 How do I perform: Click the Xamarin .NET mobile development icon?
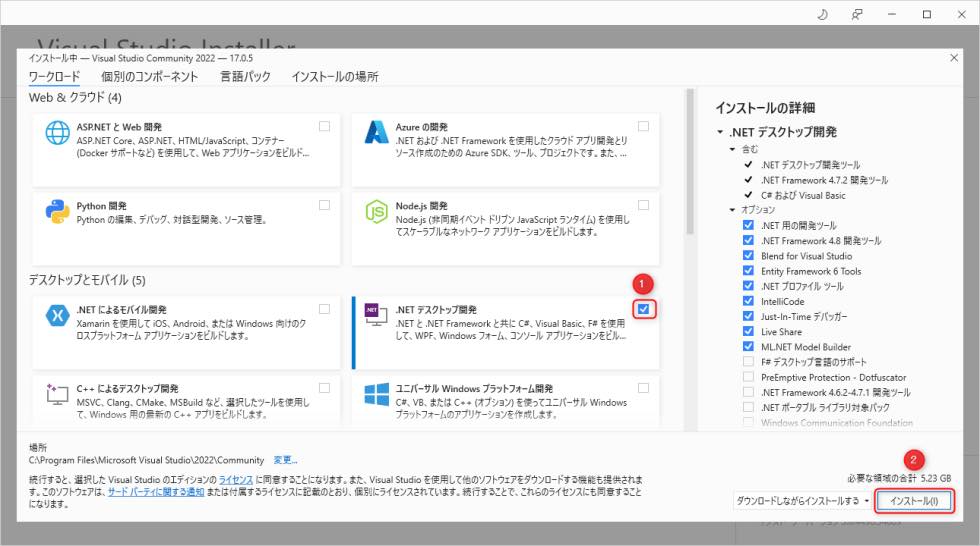click(56, 316)
